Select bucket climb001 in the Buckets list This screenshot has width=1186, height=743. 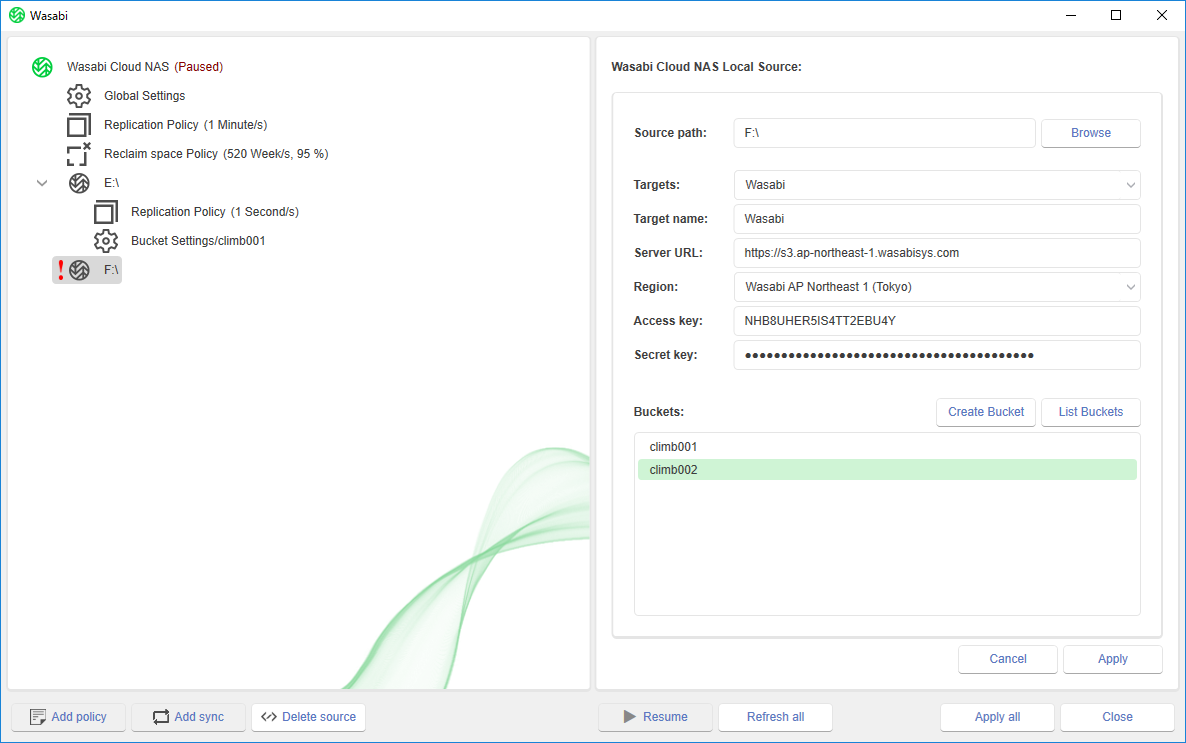tap(887, 447)
